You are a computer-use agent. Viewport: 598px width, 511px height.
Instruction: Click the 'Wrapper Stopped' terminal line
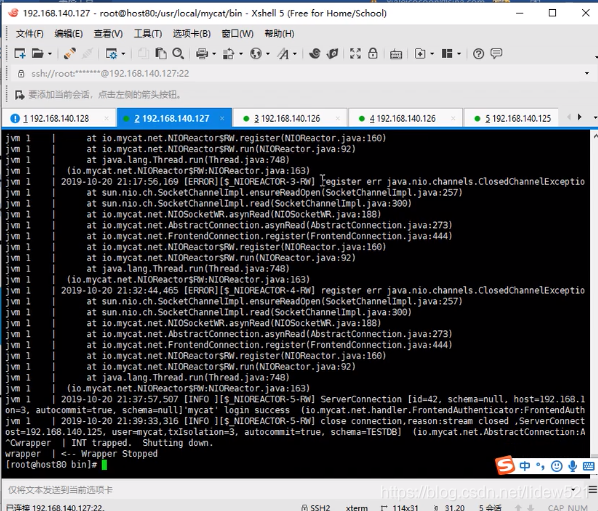[x=81, y=454]
